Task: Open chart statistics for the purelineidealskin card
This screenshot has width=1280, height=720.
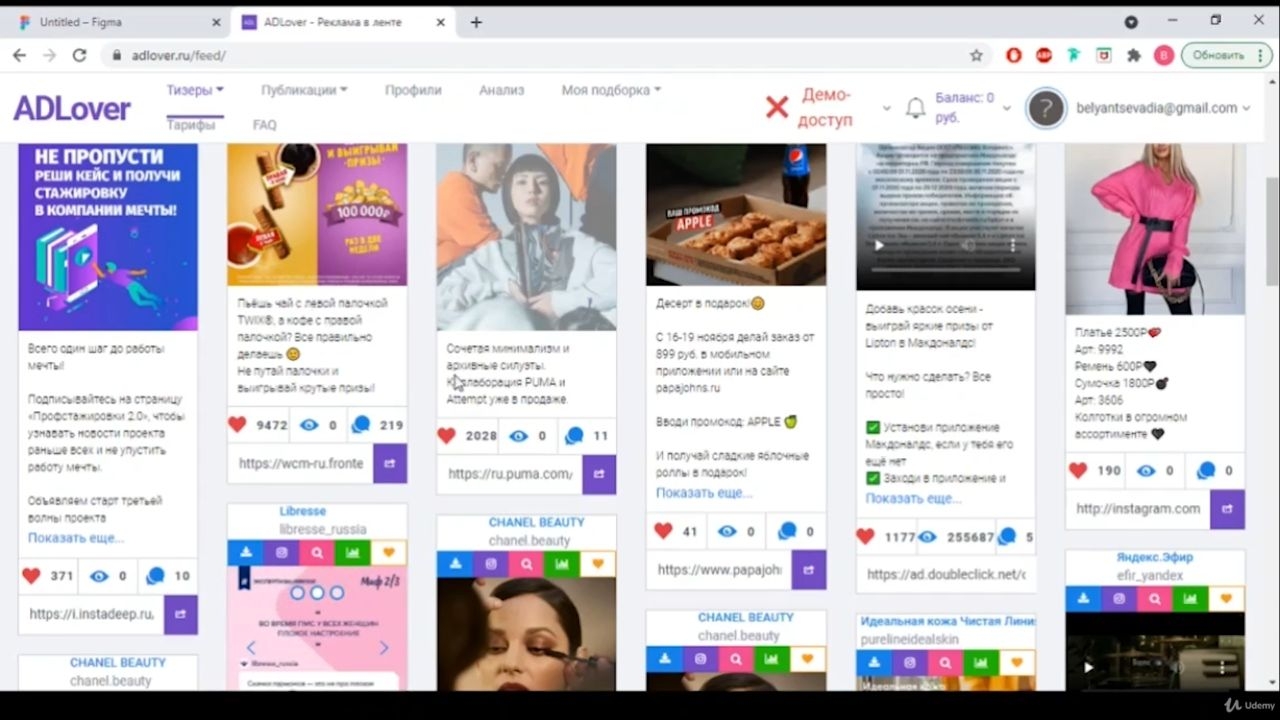Action: tap(982, 662)
